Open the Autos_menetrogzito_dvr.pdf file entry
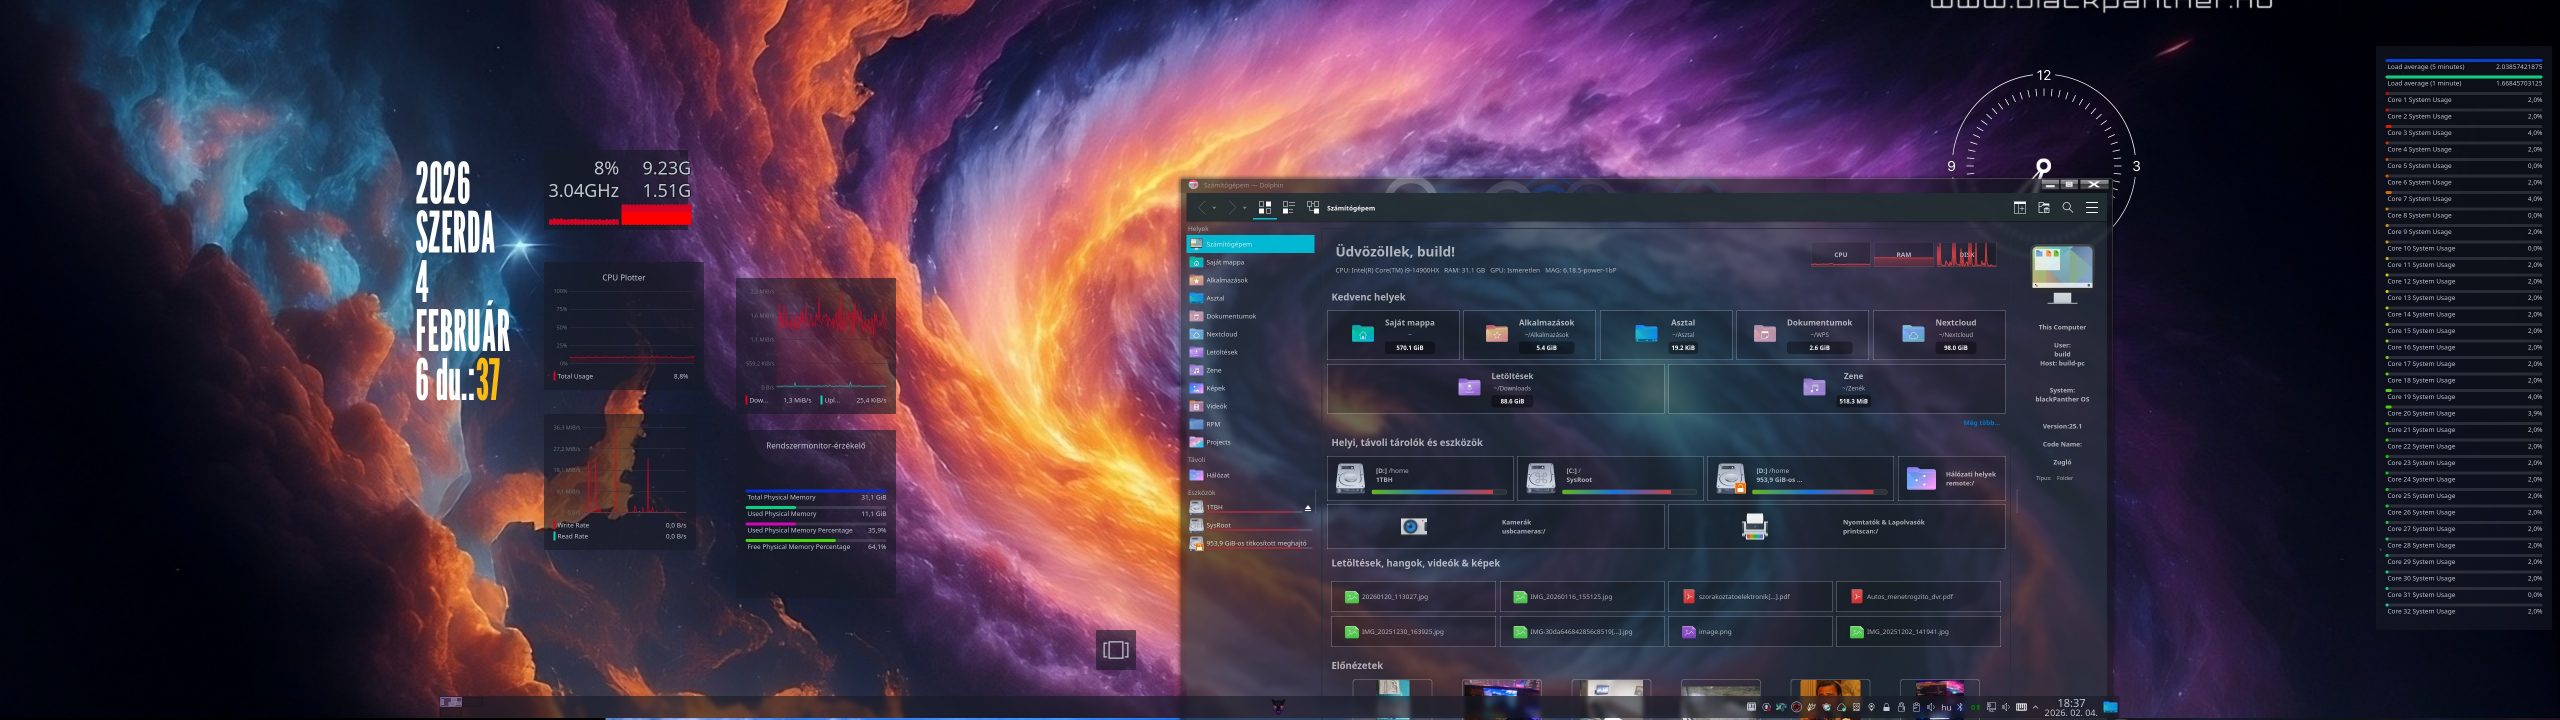2560x720 pixels. click(x=1918, y=597)
